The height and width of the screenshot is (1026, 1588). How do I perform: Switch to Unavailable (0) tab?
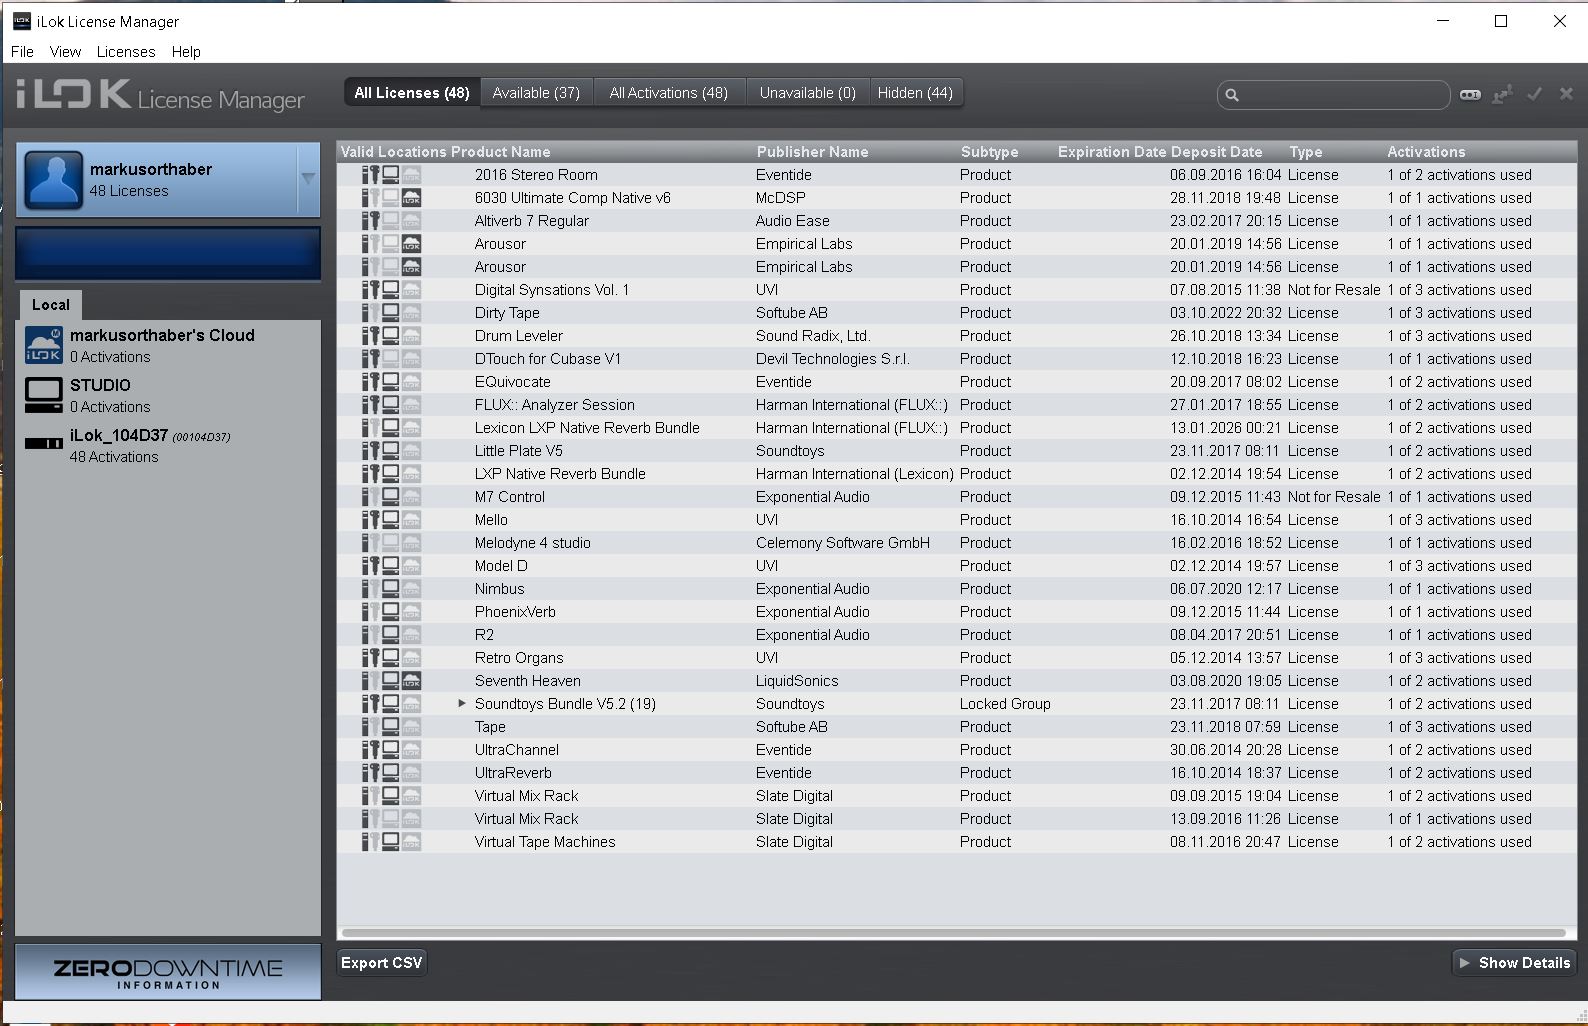point(808,93)
